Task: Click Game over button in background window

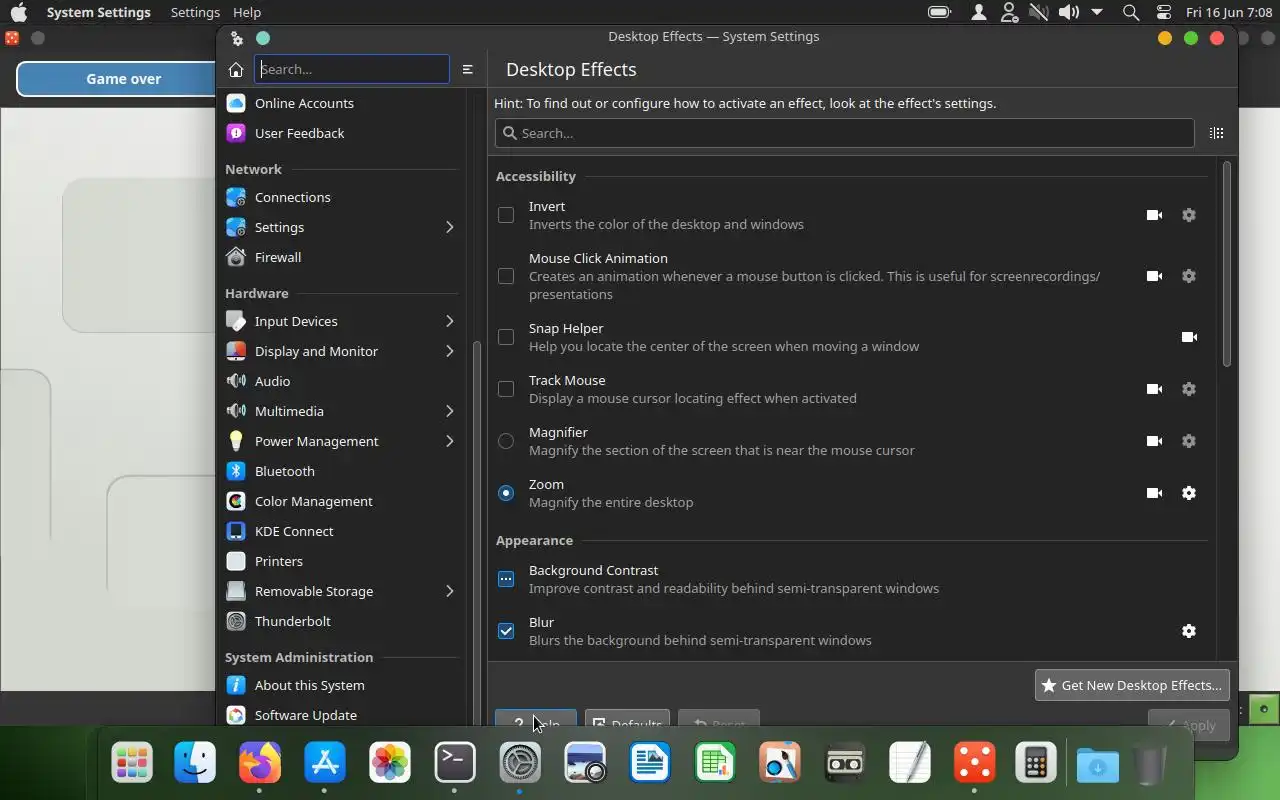Action: (123, 79)
